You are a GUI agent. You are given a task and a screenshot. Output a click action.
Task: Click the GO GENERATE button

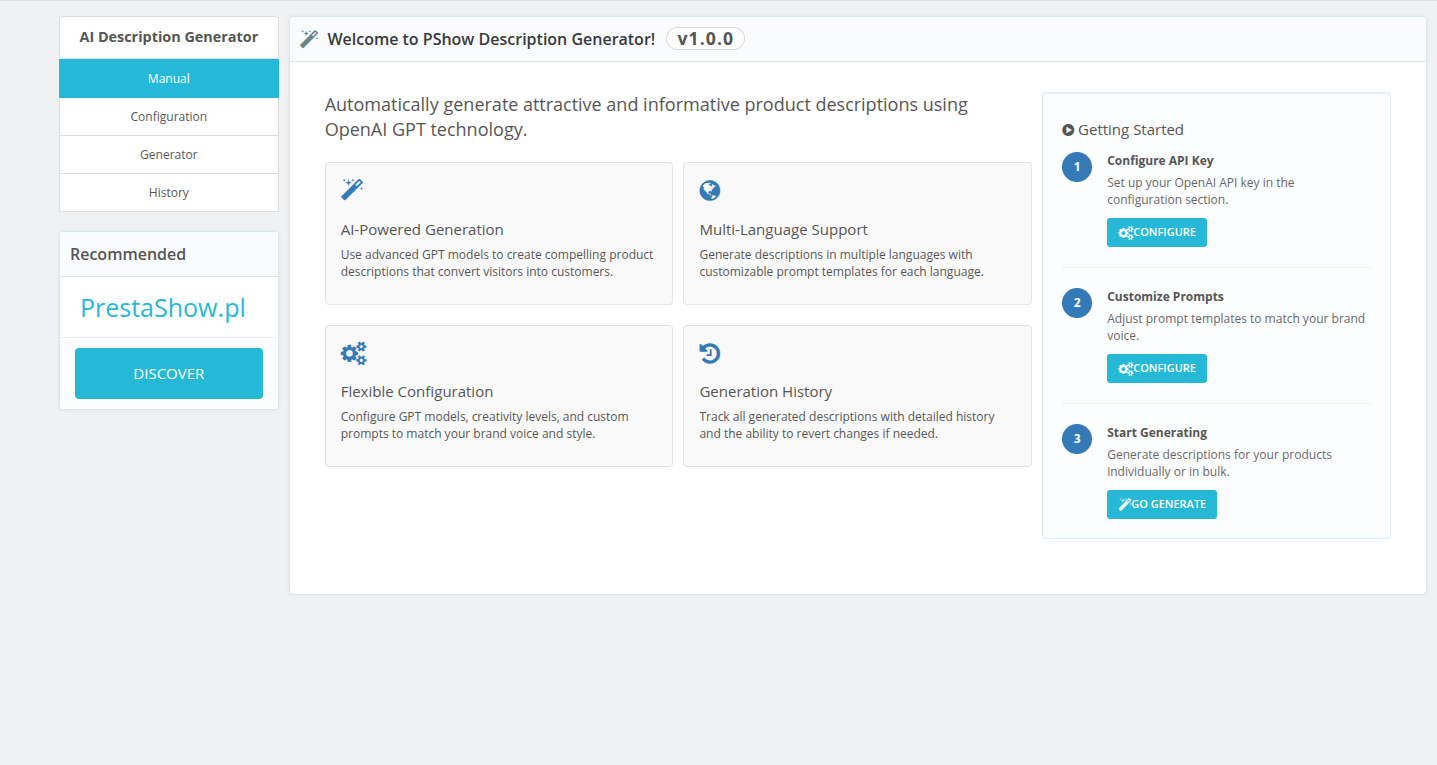[x=1162, y=504]
